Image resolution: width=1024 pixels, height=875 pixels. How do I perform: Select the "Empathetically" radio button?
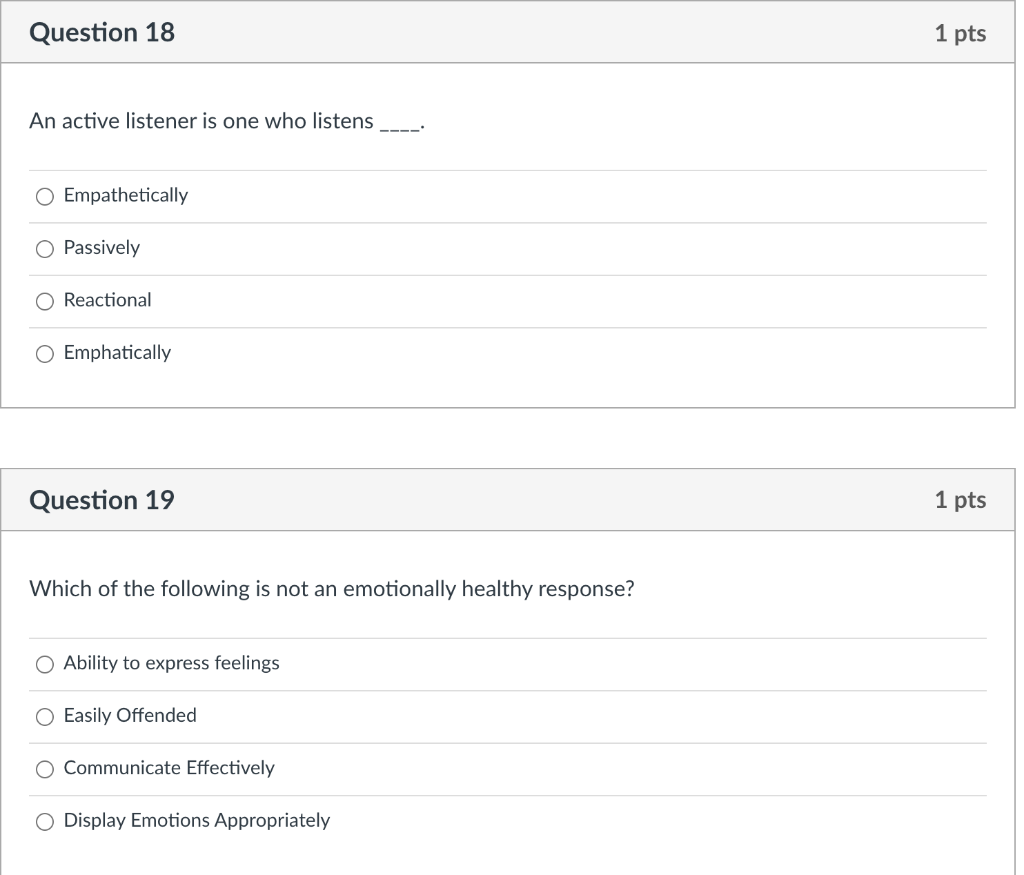[44, 196]
